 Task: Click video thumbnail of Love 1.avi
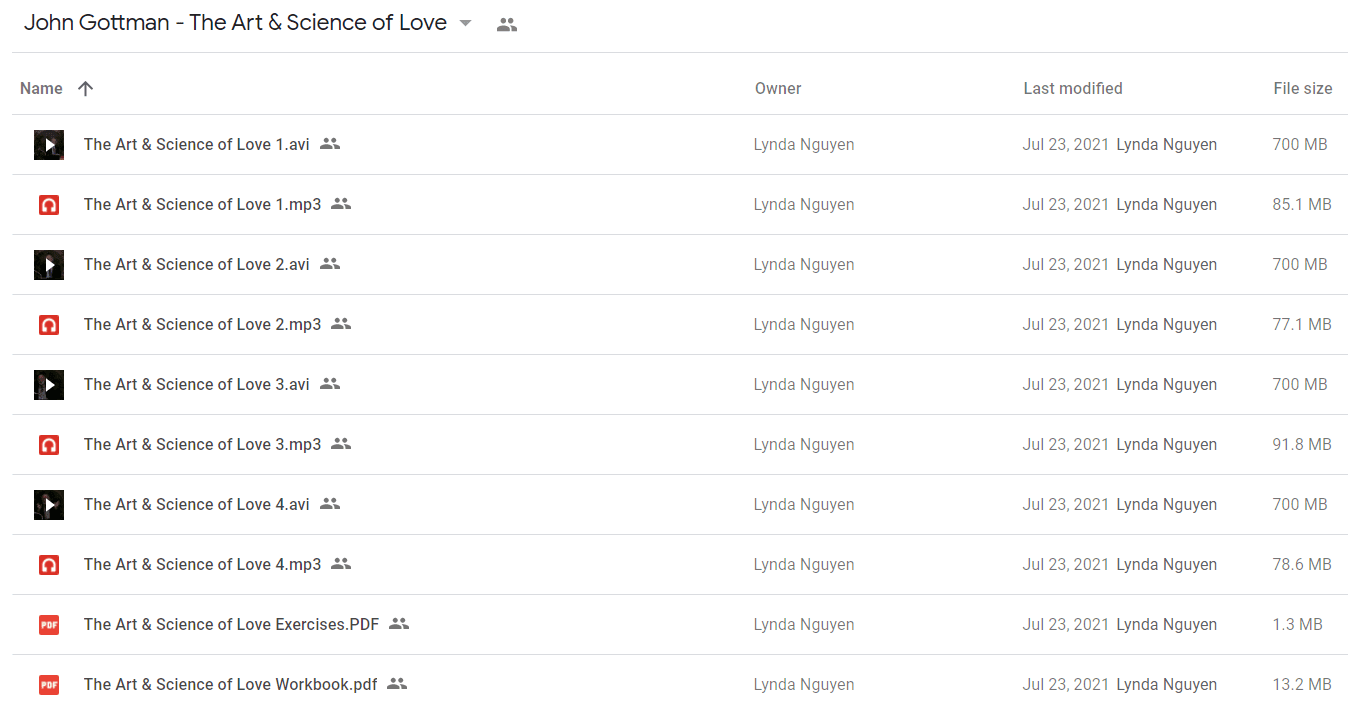click(x=49, y=145)
